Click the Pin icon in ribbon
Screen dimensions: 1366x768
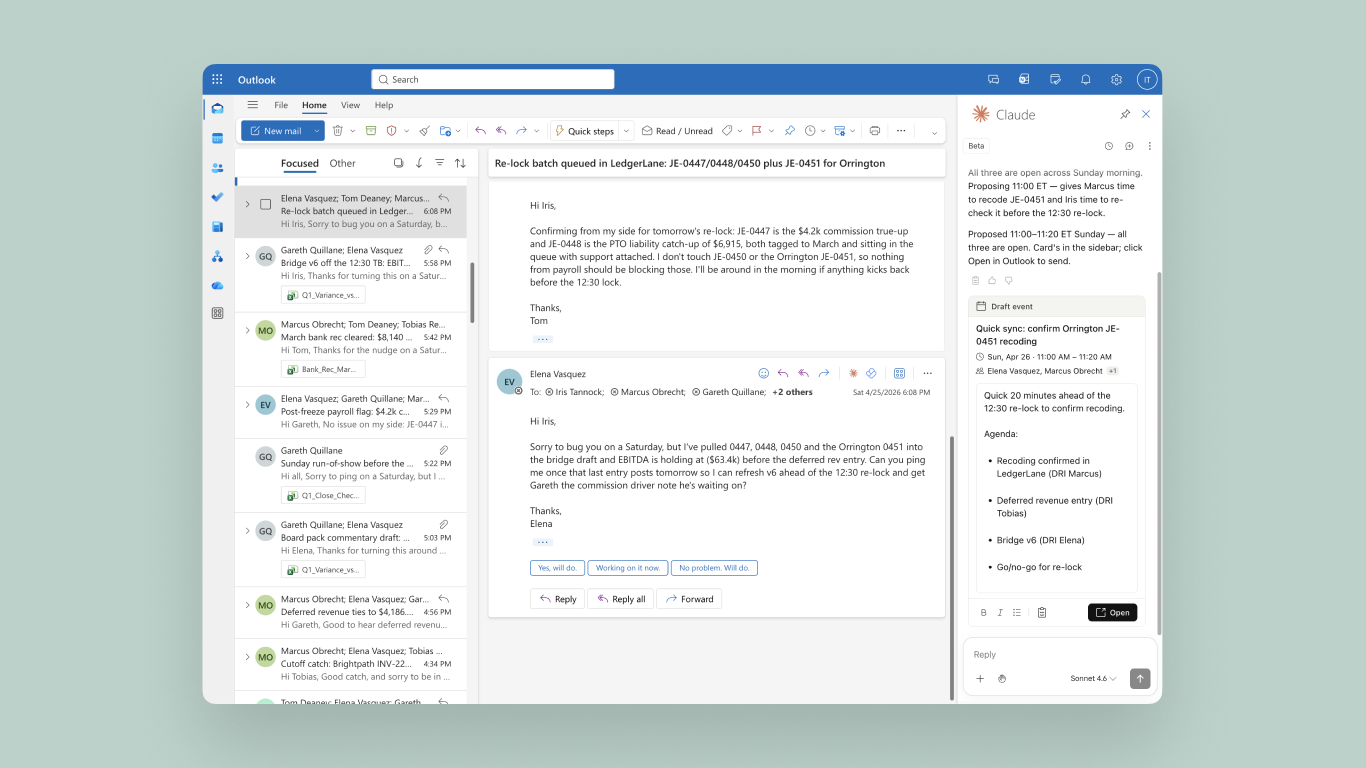(789, 131)
